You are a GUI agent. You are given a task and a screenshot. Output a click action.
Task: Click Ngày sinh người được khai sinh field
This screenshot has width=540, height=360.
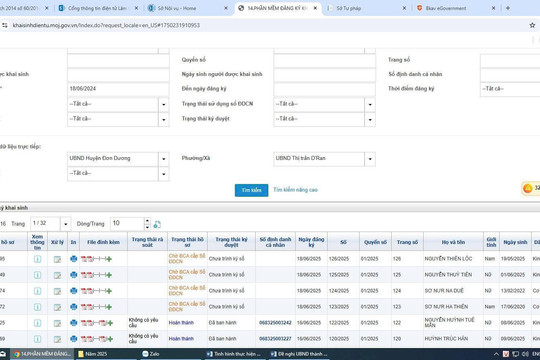coord(324,75)
